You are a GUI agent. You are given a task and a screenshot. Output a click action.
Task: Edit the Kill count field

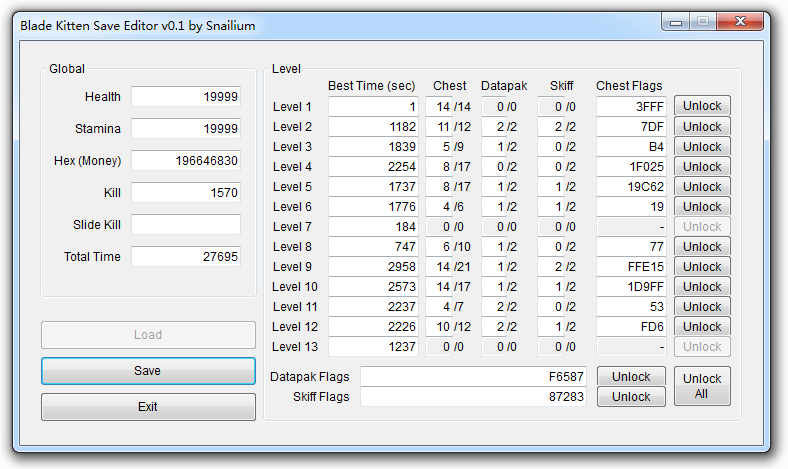[186, 193]
